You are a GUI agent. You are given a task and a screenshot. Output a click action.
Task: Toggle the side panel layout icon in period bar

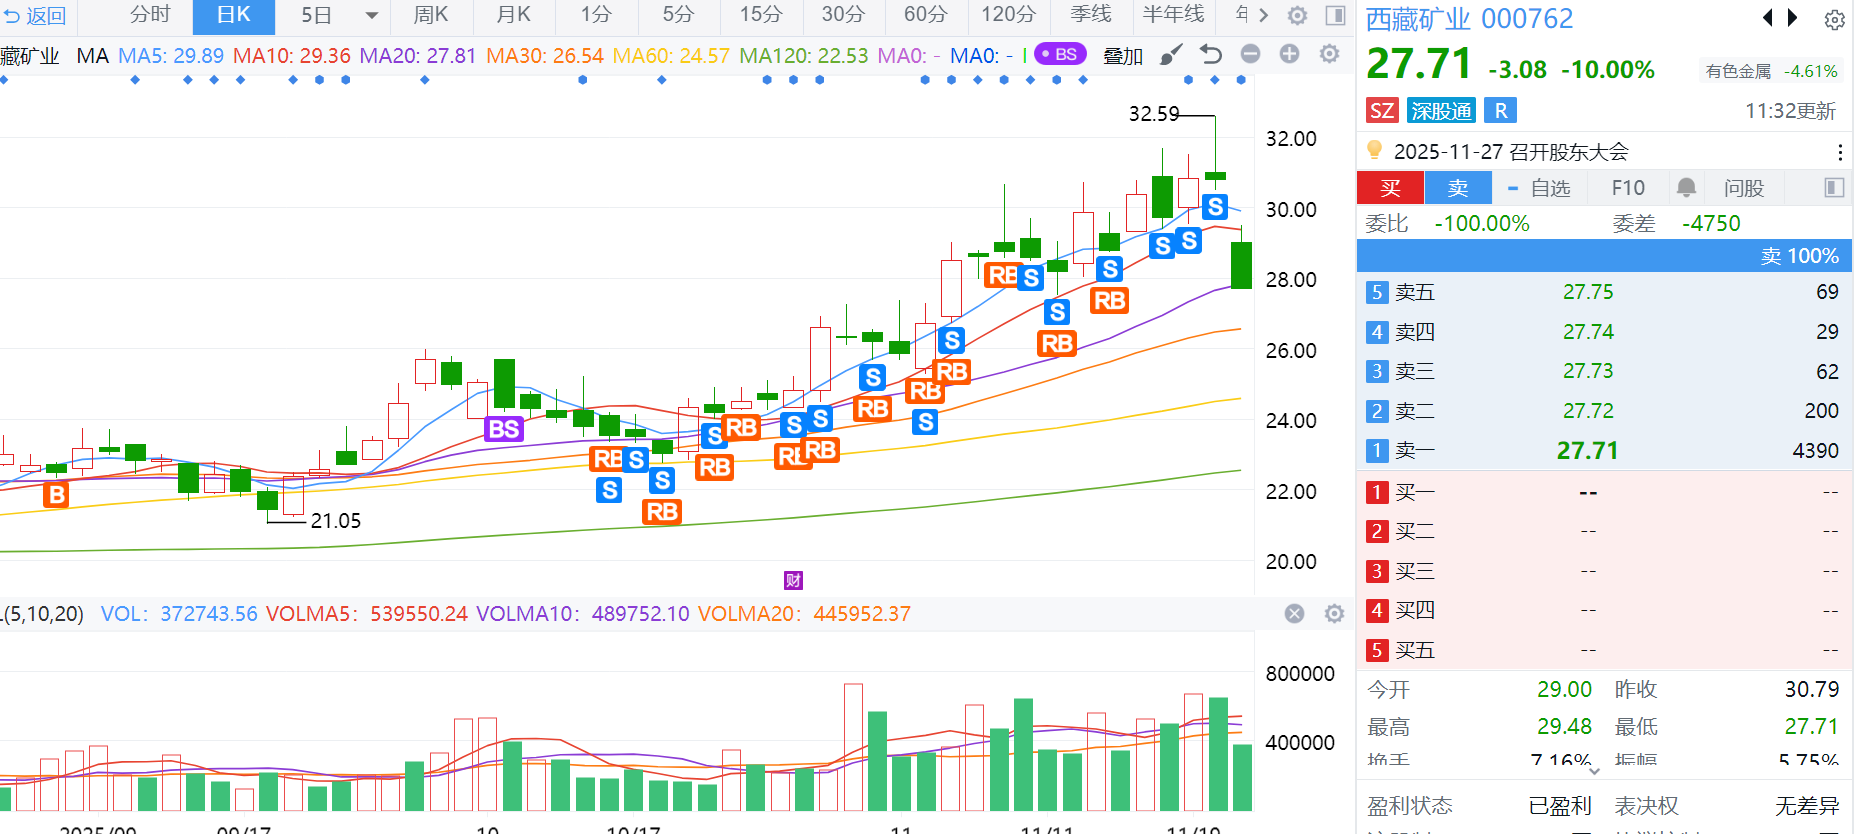pyautogui.click(x=1335, y=15)
